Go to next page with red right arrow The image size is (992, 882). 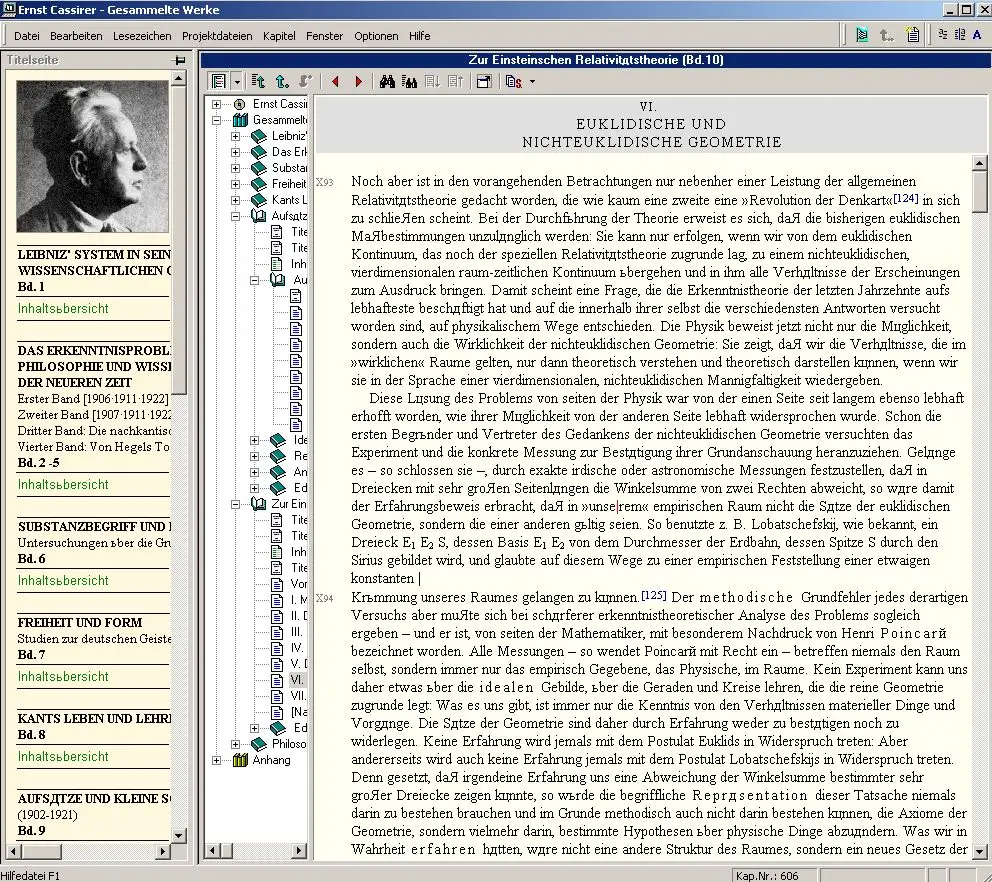[x=358, y=82]
